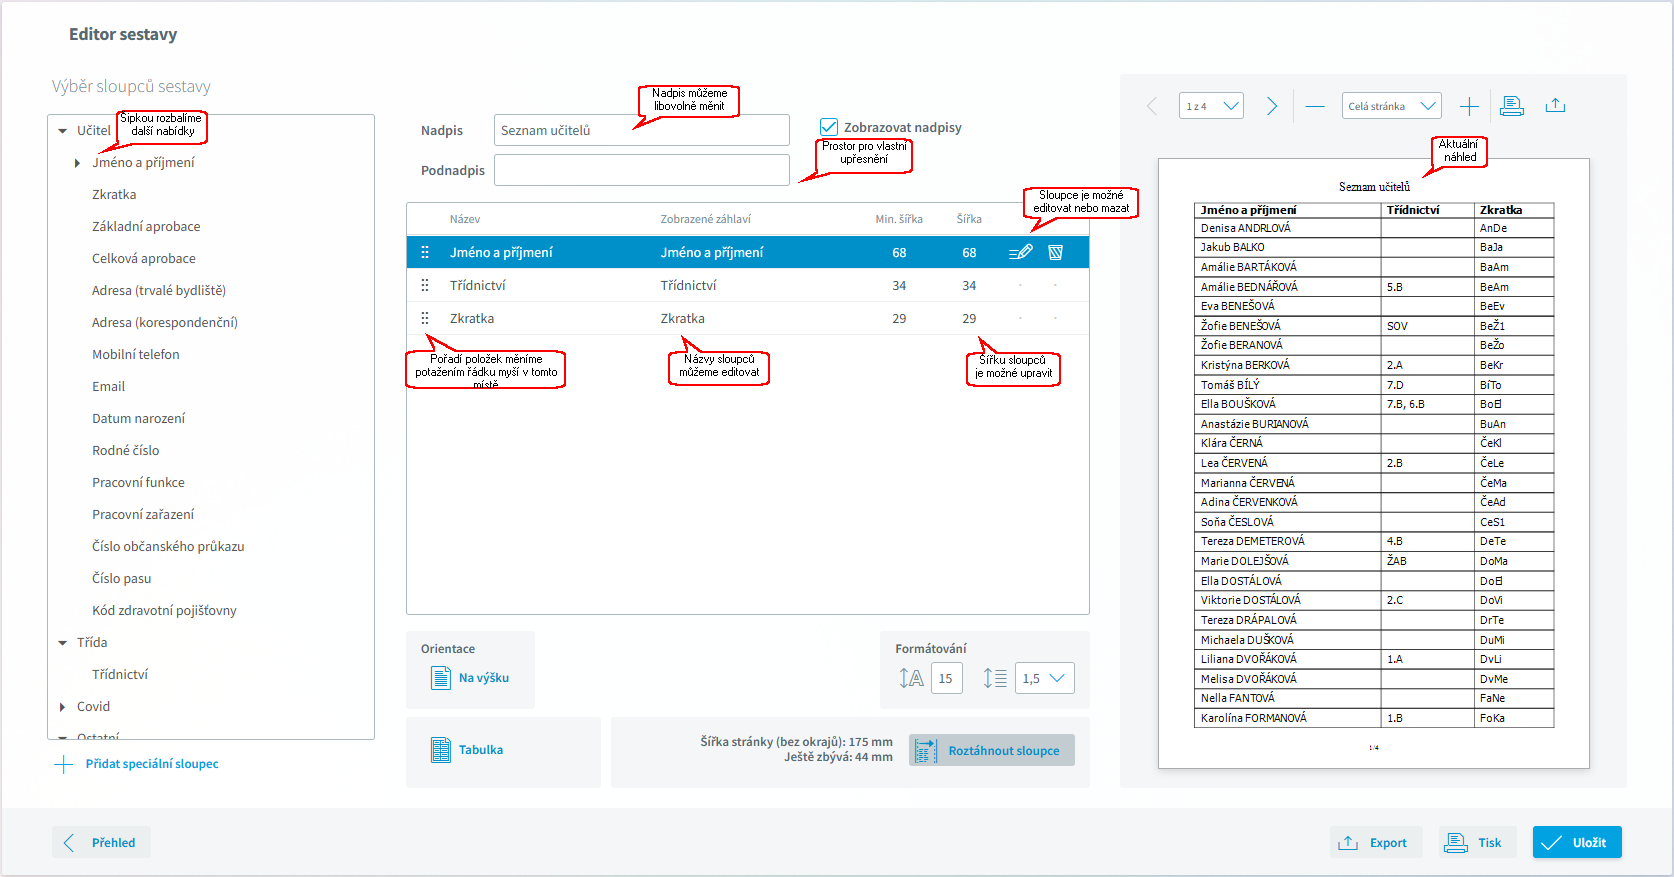Click into the Podnadpis input field

click(641, 170)
